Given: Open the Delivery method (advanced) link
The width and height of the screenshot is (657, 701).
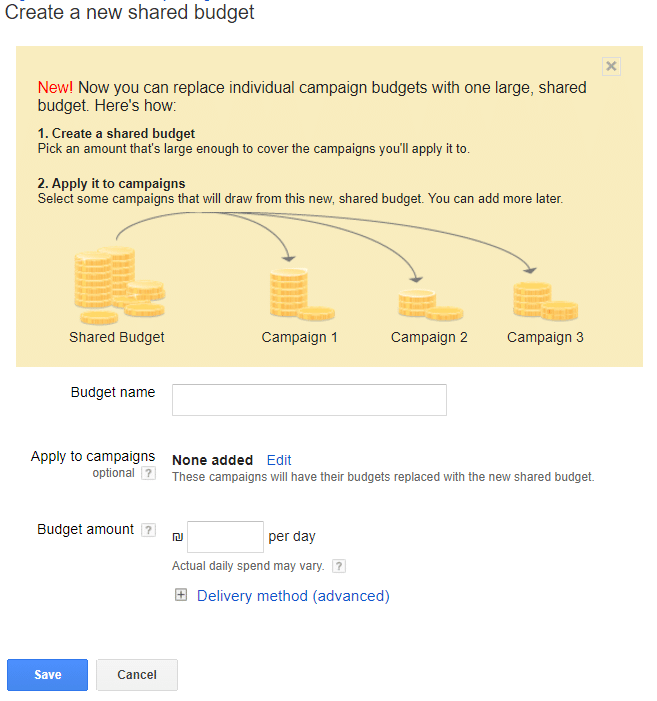Looking at the screenshot, I should 293,596.
